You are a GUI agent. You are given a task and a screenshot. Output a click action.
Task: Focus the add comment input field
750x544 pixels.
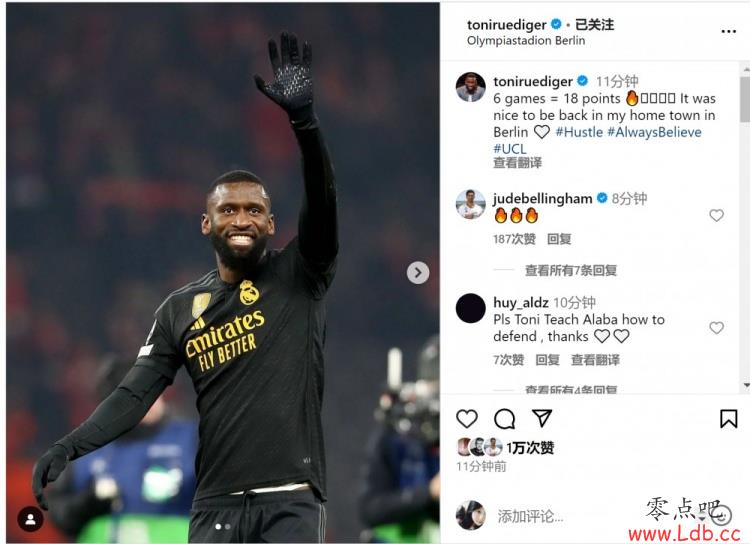(598, 516)
